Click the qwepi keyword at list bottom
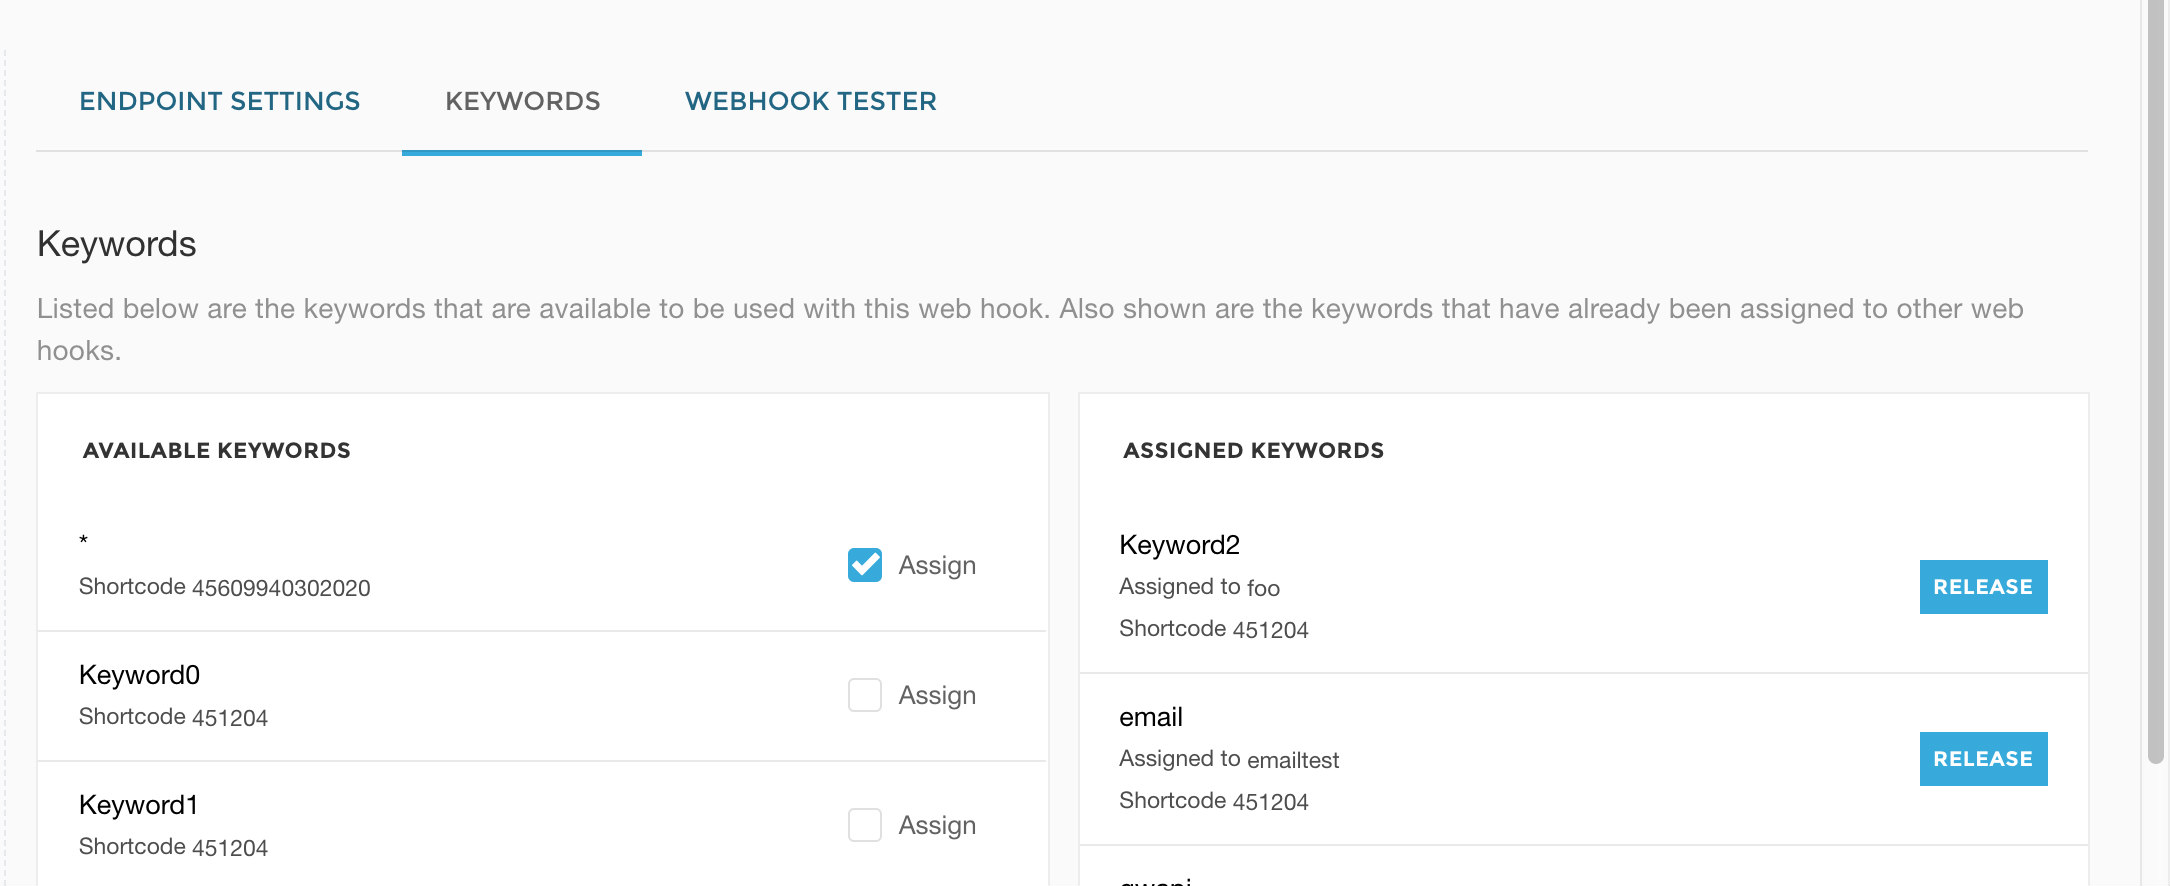The image size is (2170, 886). coord(1156,880)
